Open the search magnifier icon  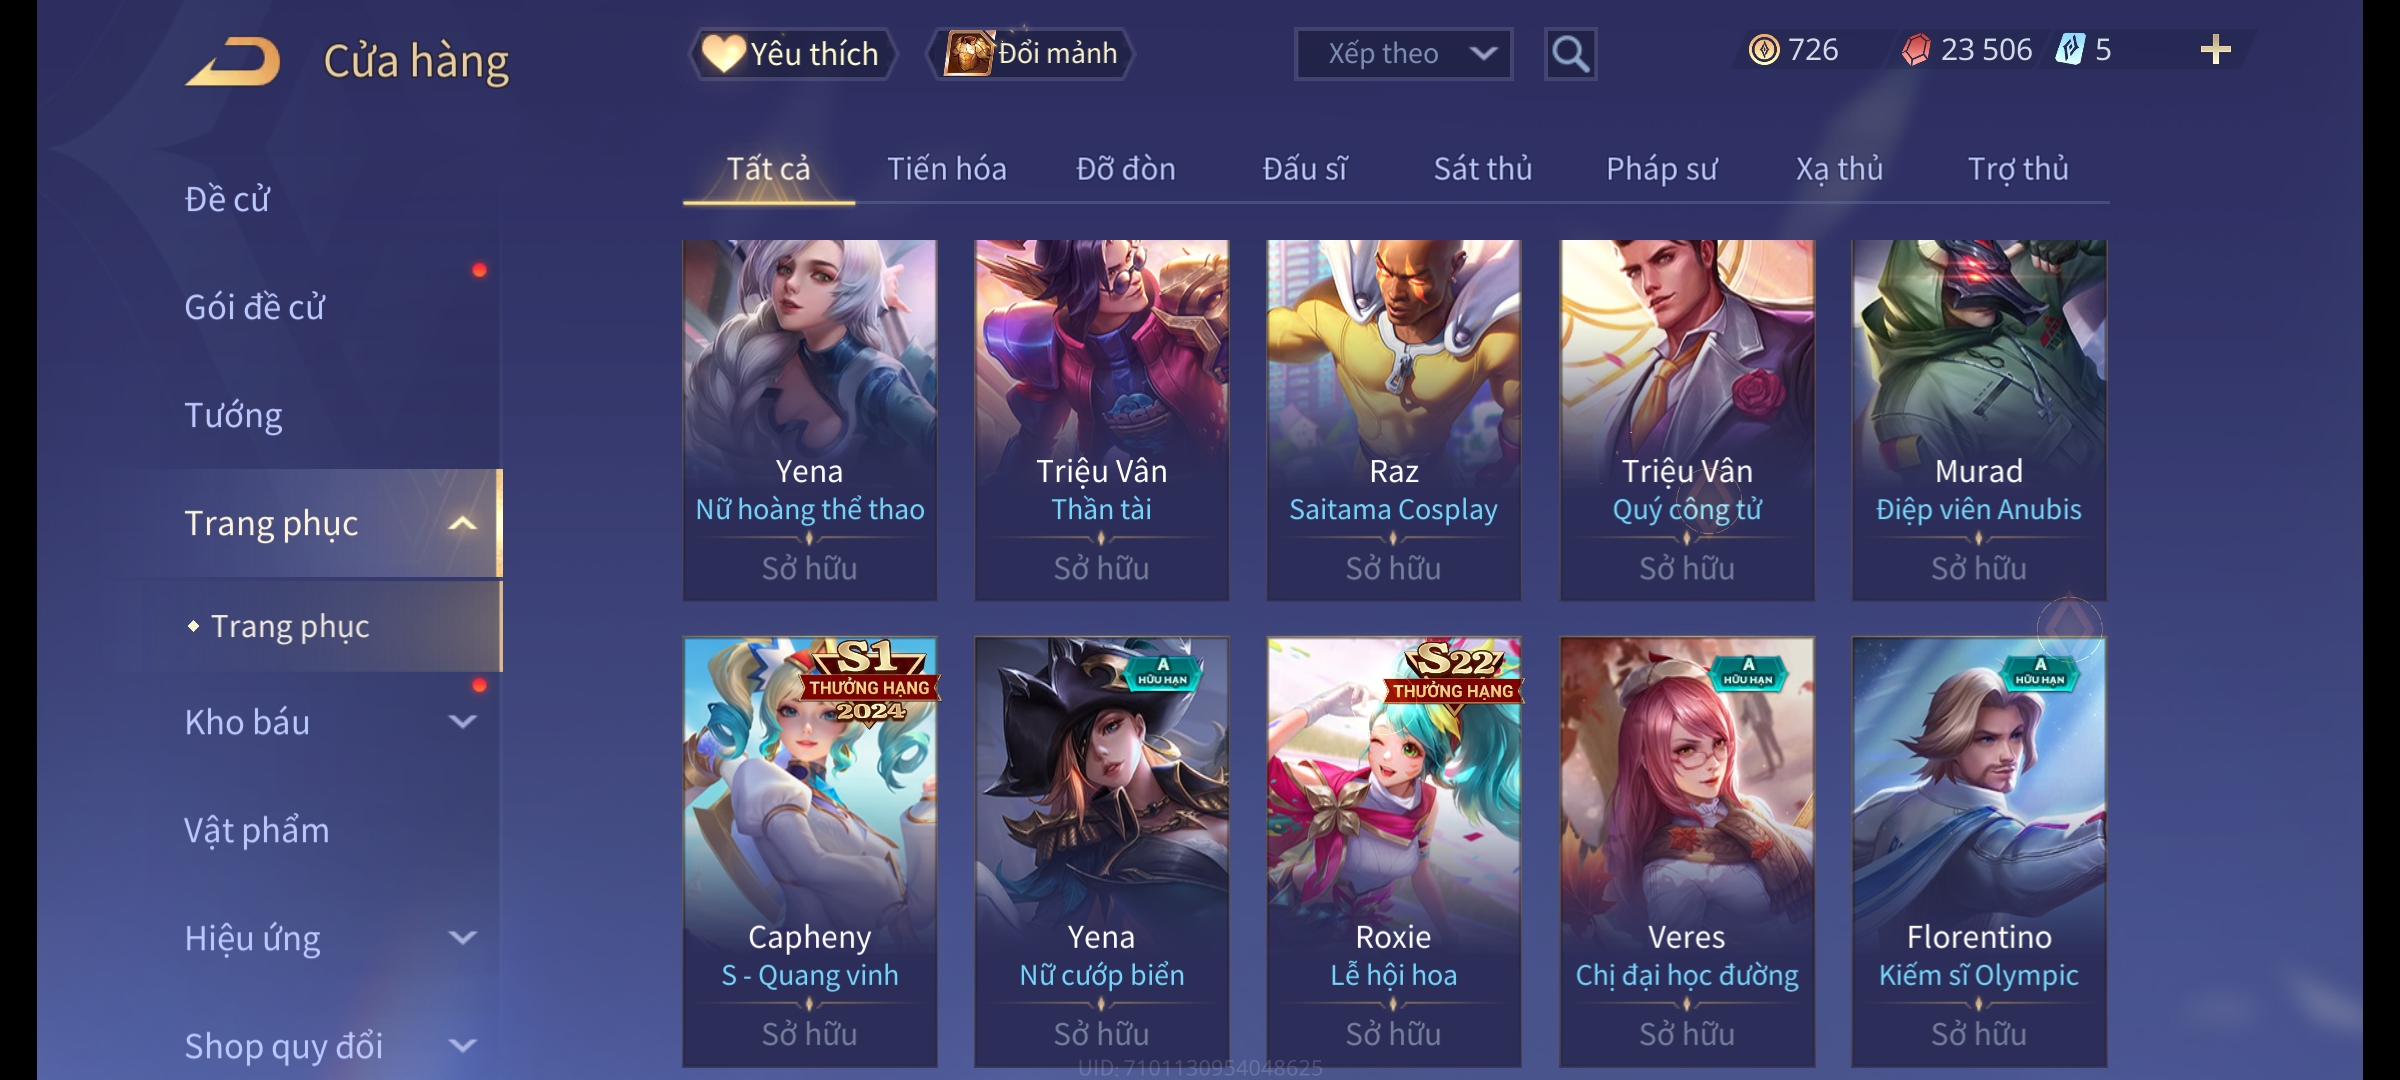click(x=1570, y=54)
